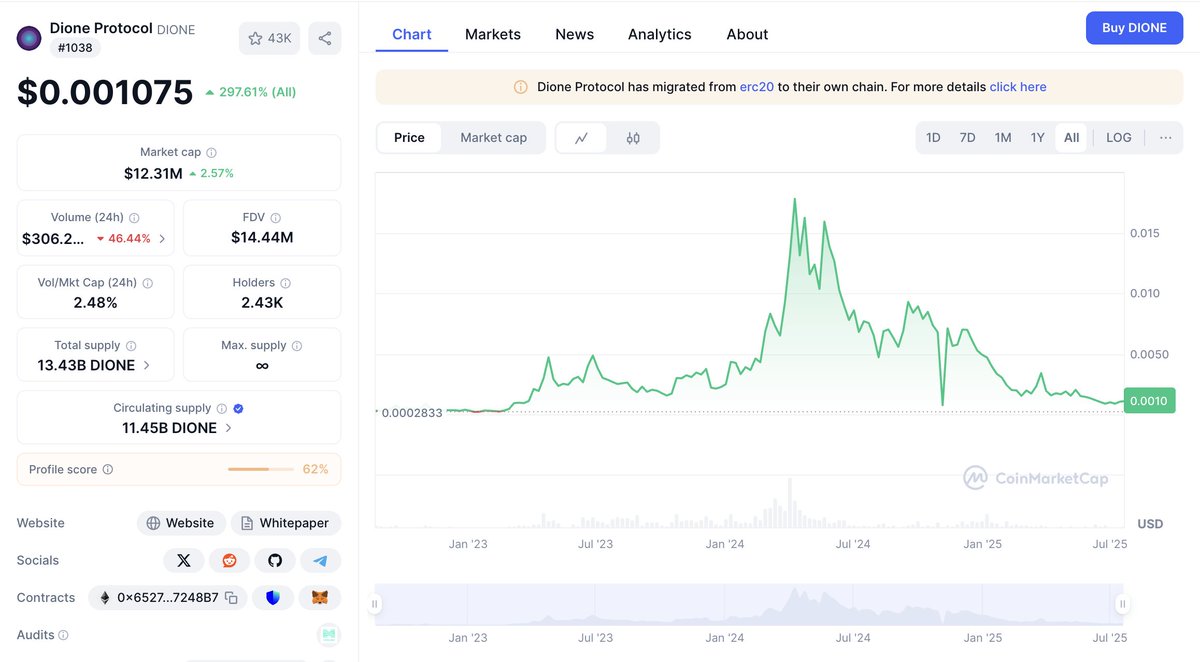Open the News tab

(x=575, y=34)
